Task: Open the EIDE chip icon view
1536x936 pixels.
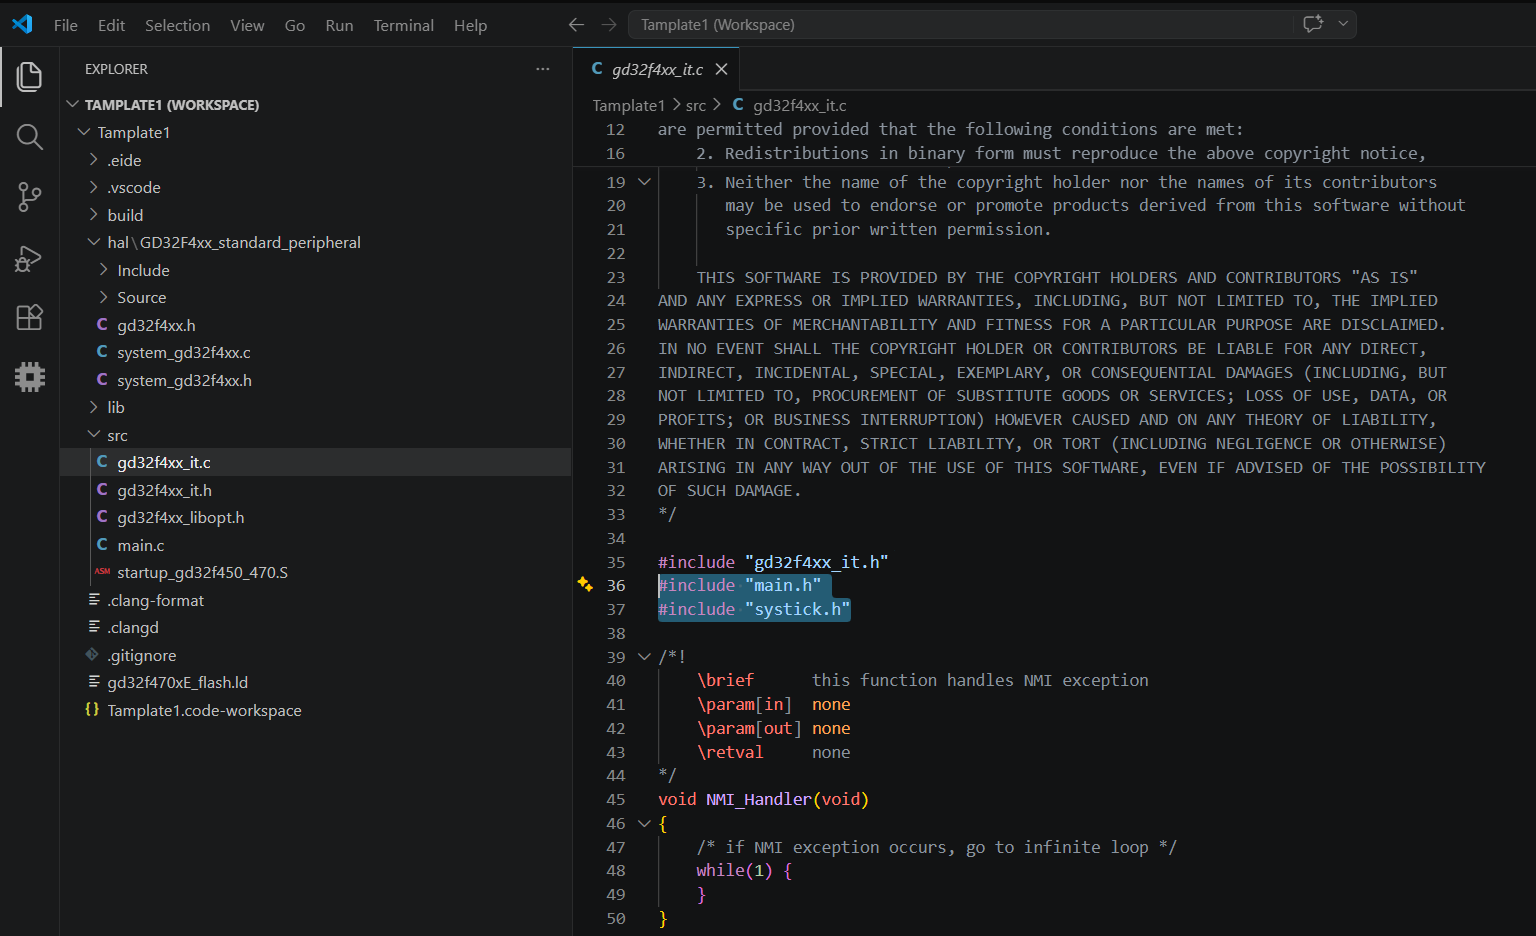Action: [x=29, y=377]
